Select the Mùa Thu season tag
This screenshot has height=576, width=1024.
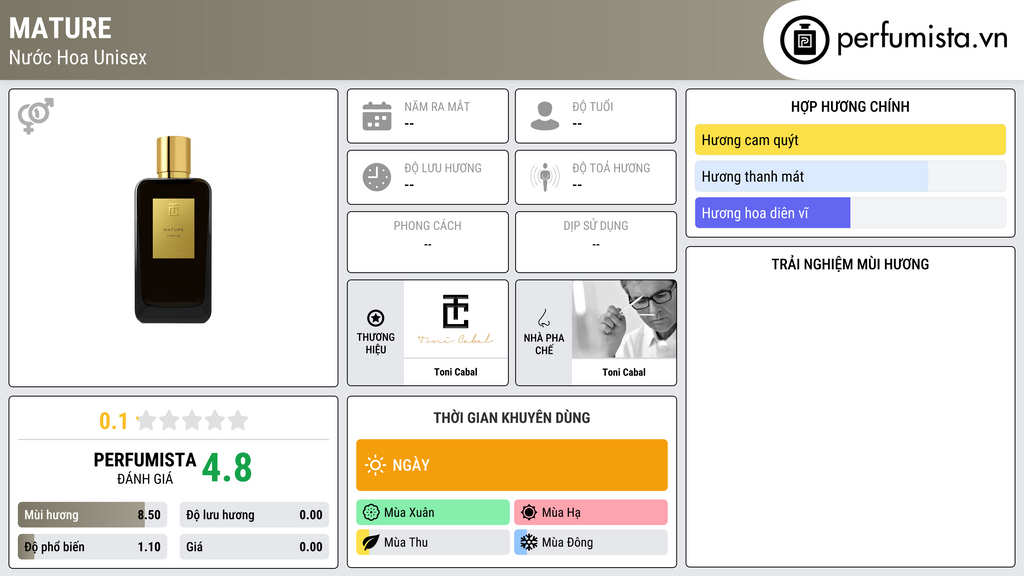(x=432, y=542)
